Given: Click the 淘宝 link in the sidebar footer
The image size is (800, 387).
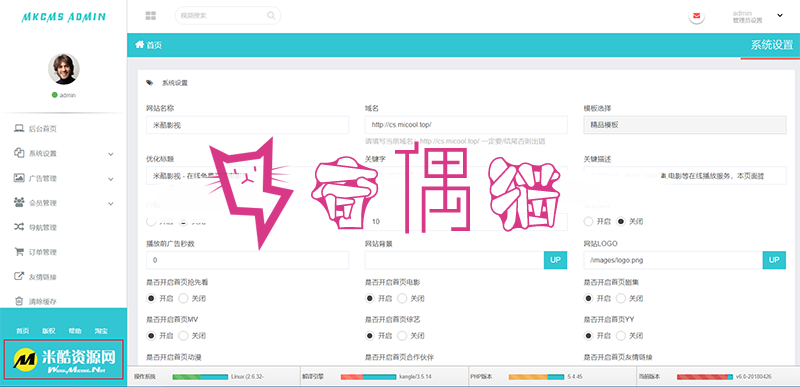Looking at the screenshot, I should tap(101, 331).
